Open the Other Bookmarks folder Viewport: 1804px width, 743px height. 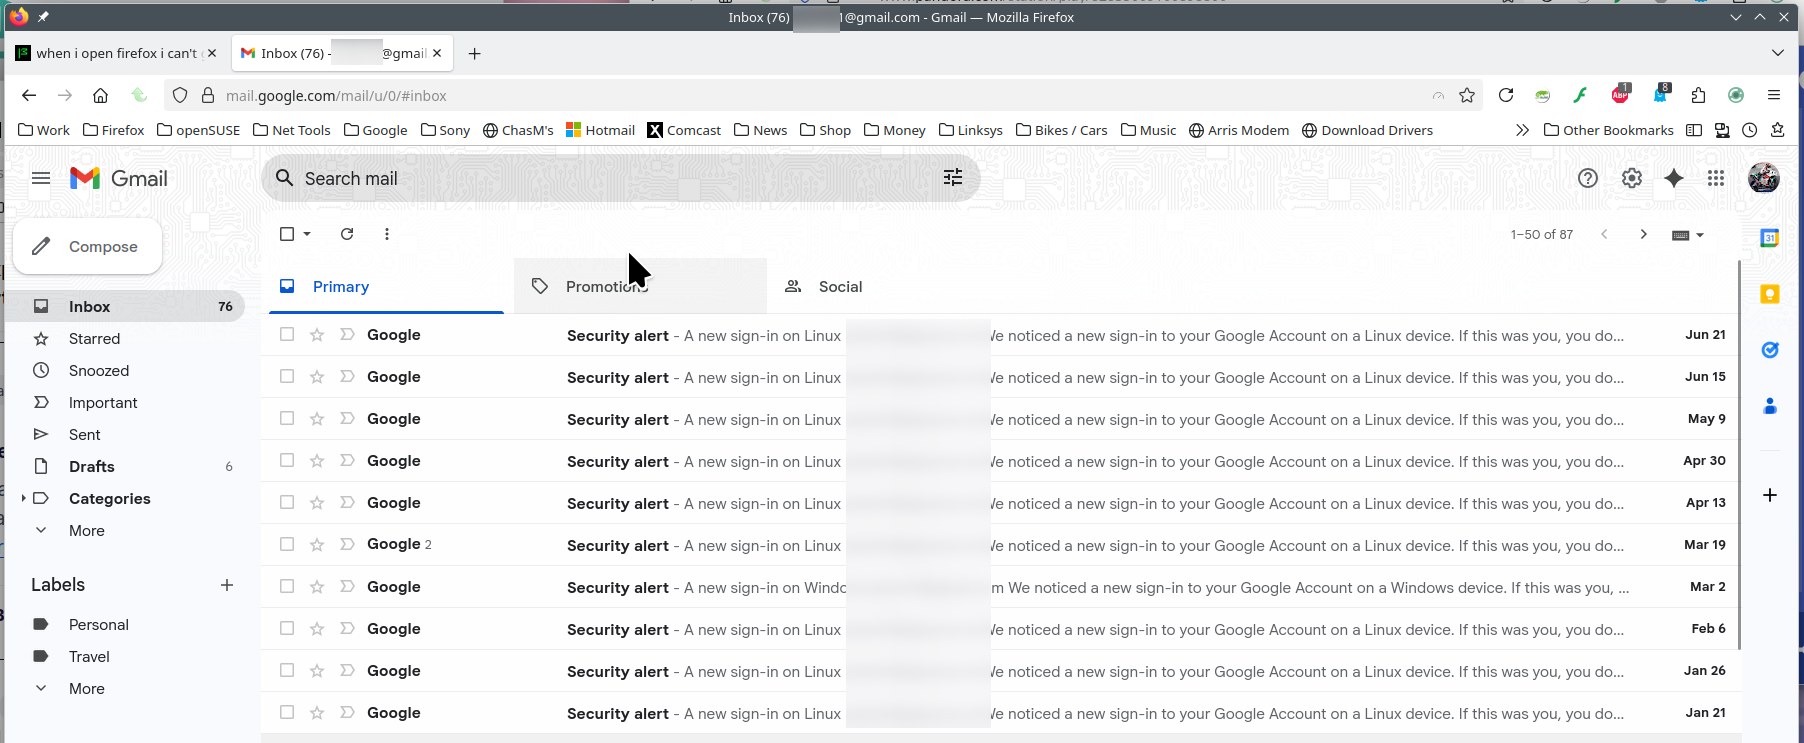(x=1608, y=130)
